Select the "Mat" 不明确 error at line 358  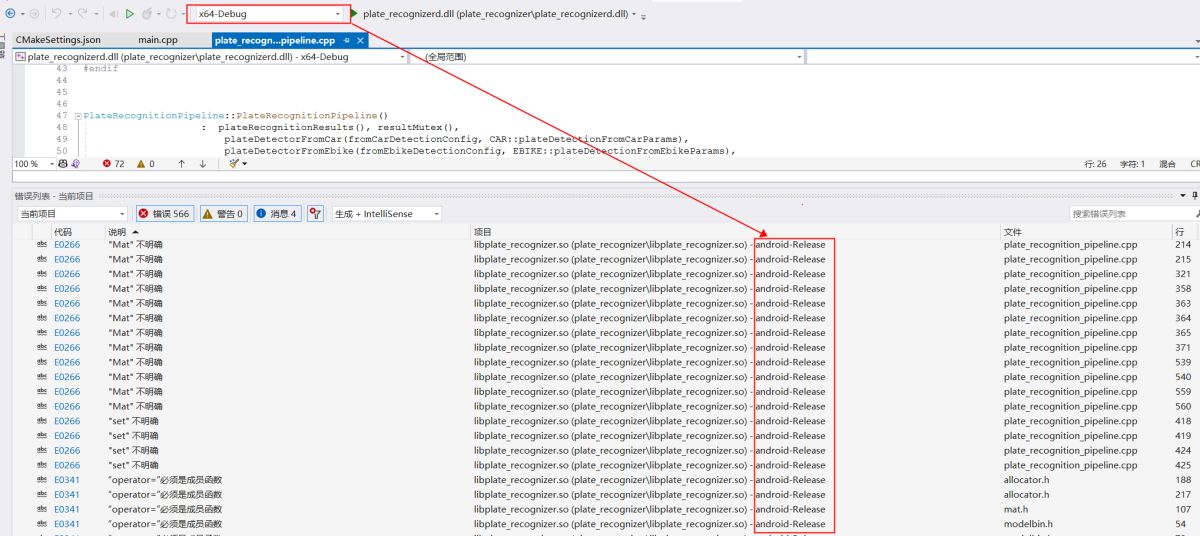(135, 288)
